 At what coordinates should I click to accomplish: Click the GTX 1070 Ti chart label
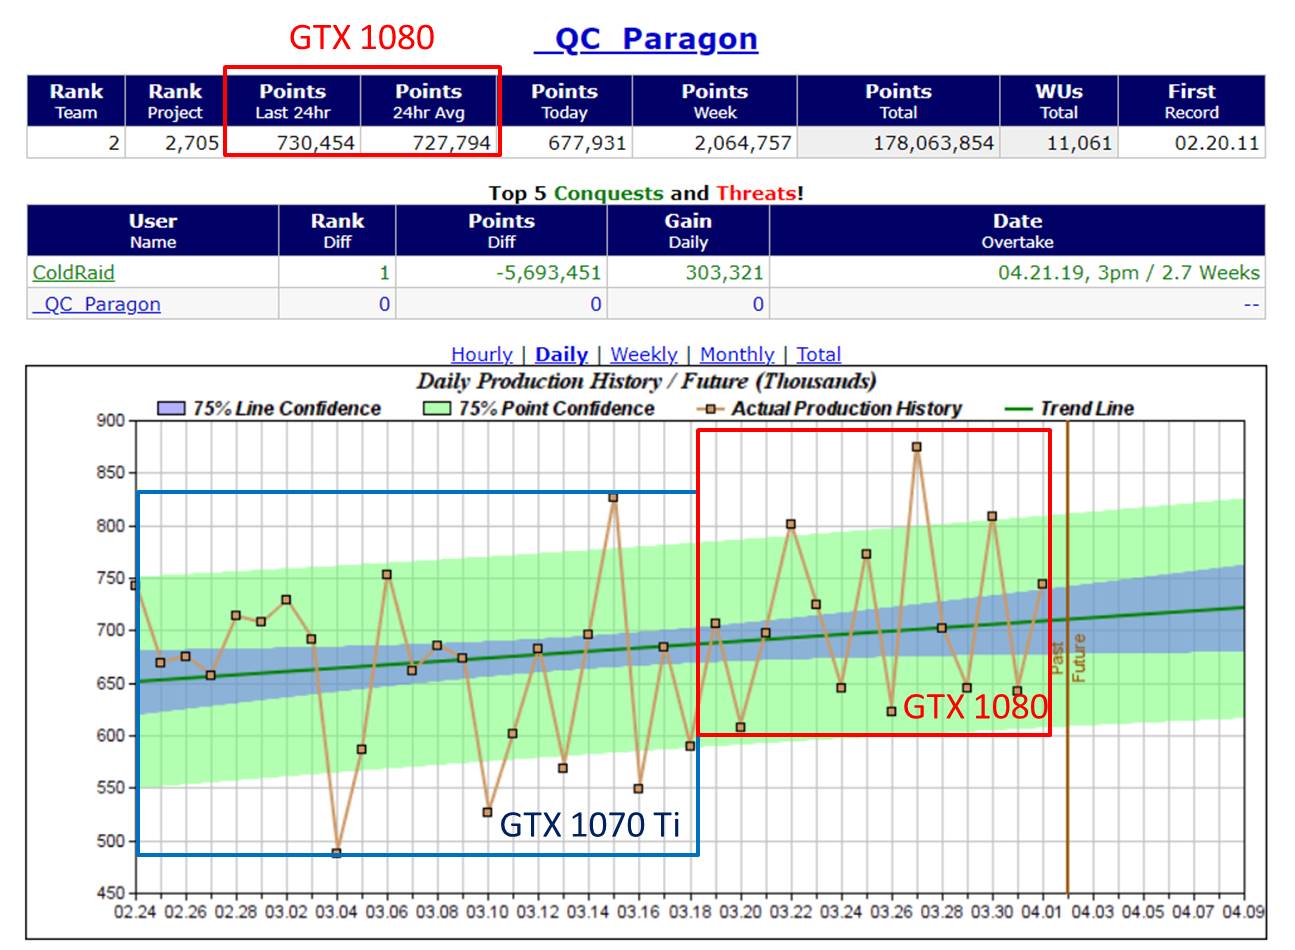(589, 825)
